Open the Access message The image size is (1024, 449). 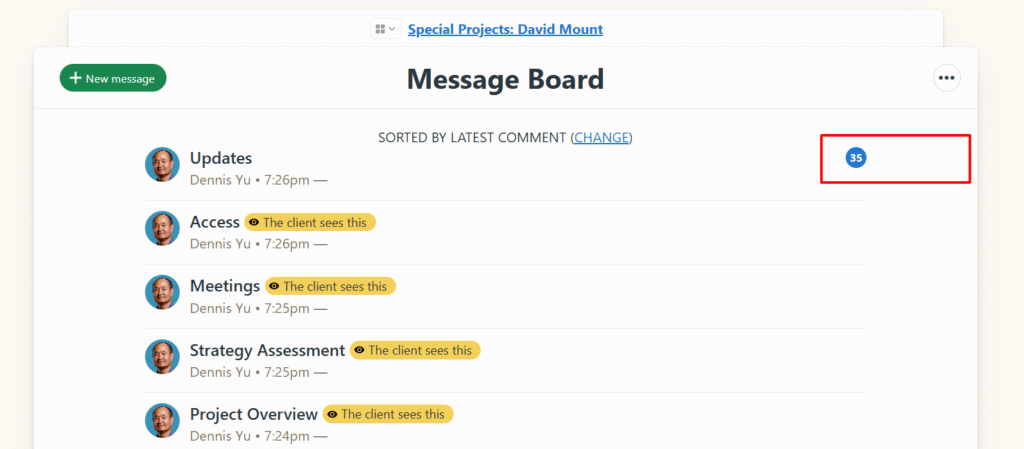tap(215, 222)
